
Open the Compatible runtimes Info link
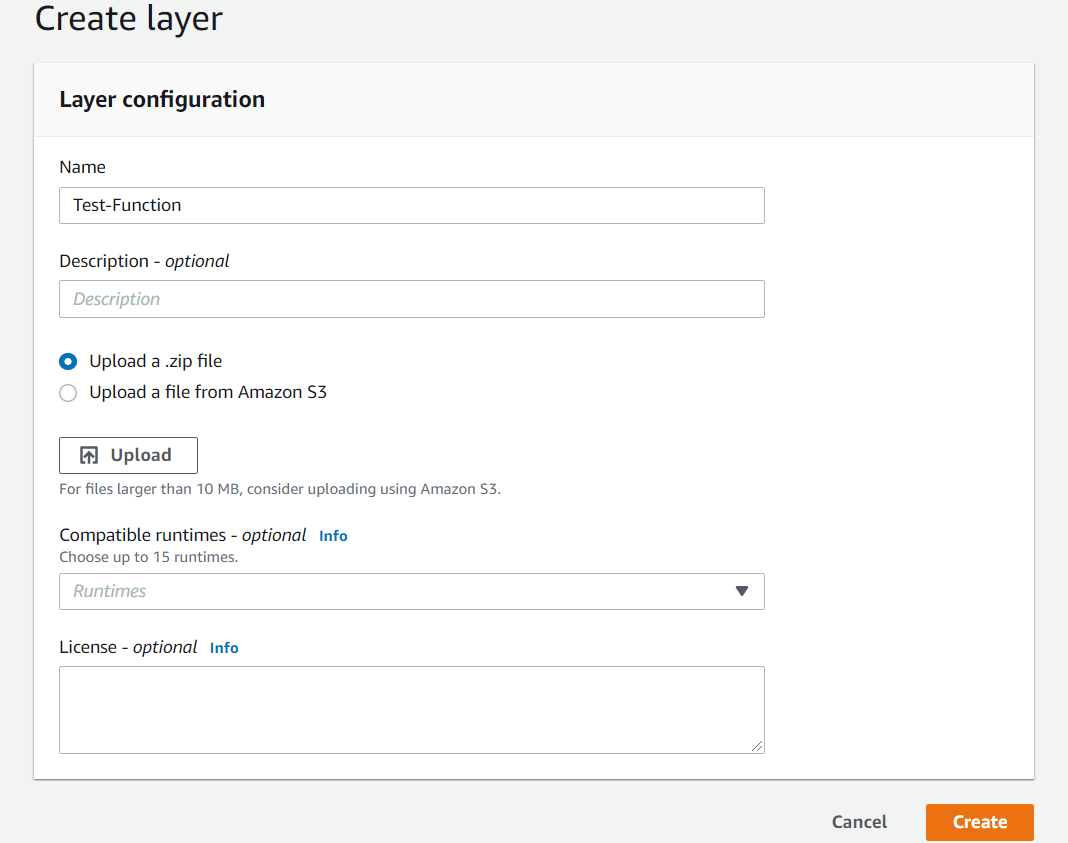point(333,535)
